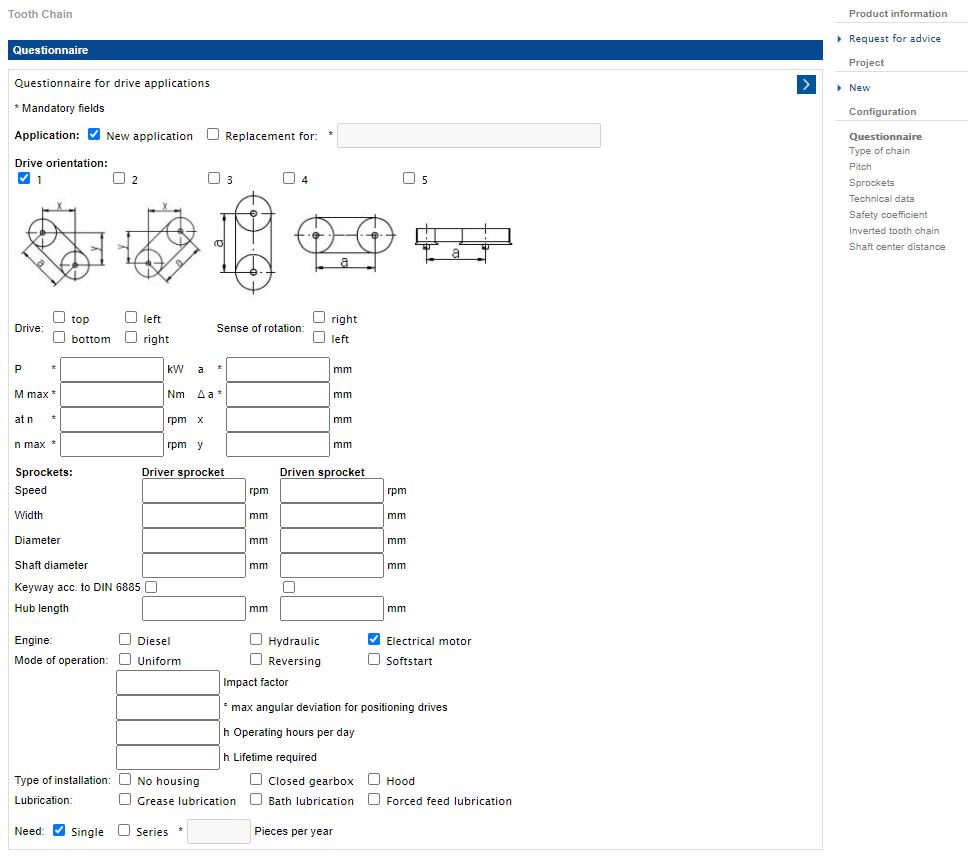Go to Type of chain step
Viewport: 972px width, 859px height.
point(879,151)
